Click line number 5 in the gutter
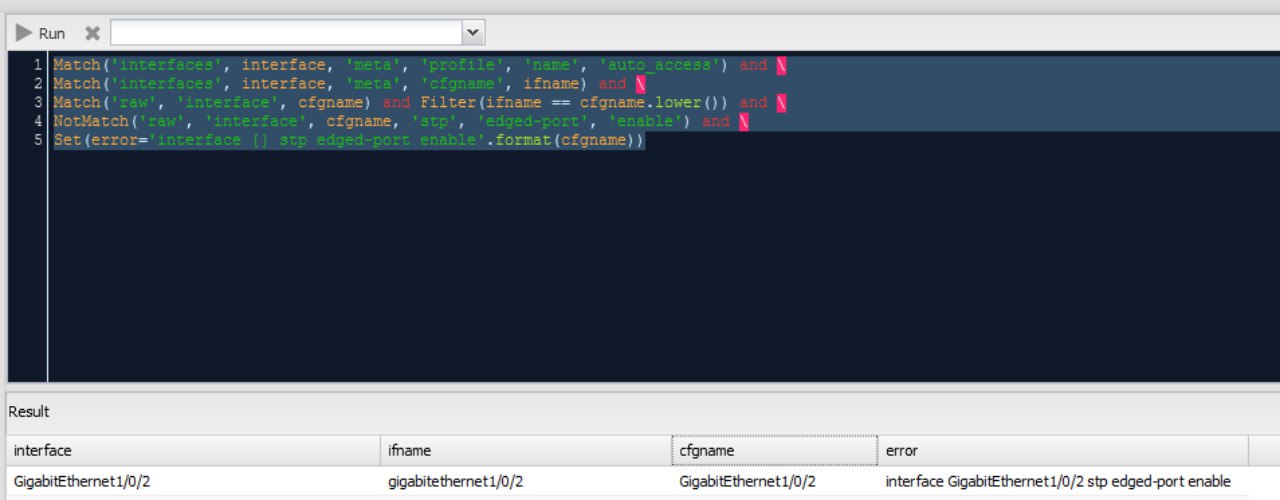The image size is (1280, 500). tap(38, 141)
